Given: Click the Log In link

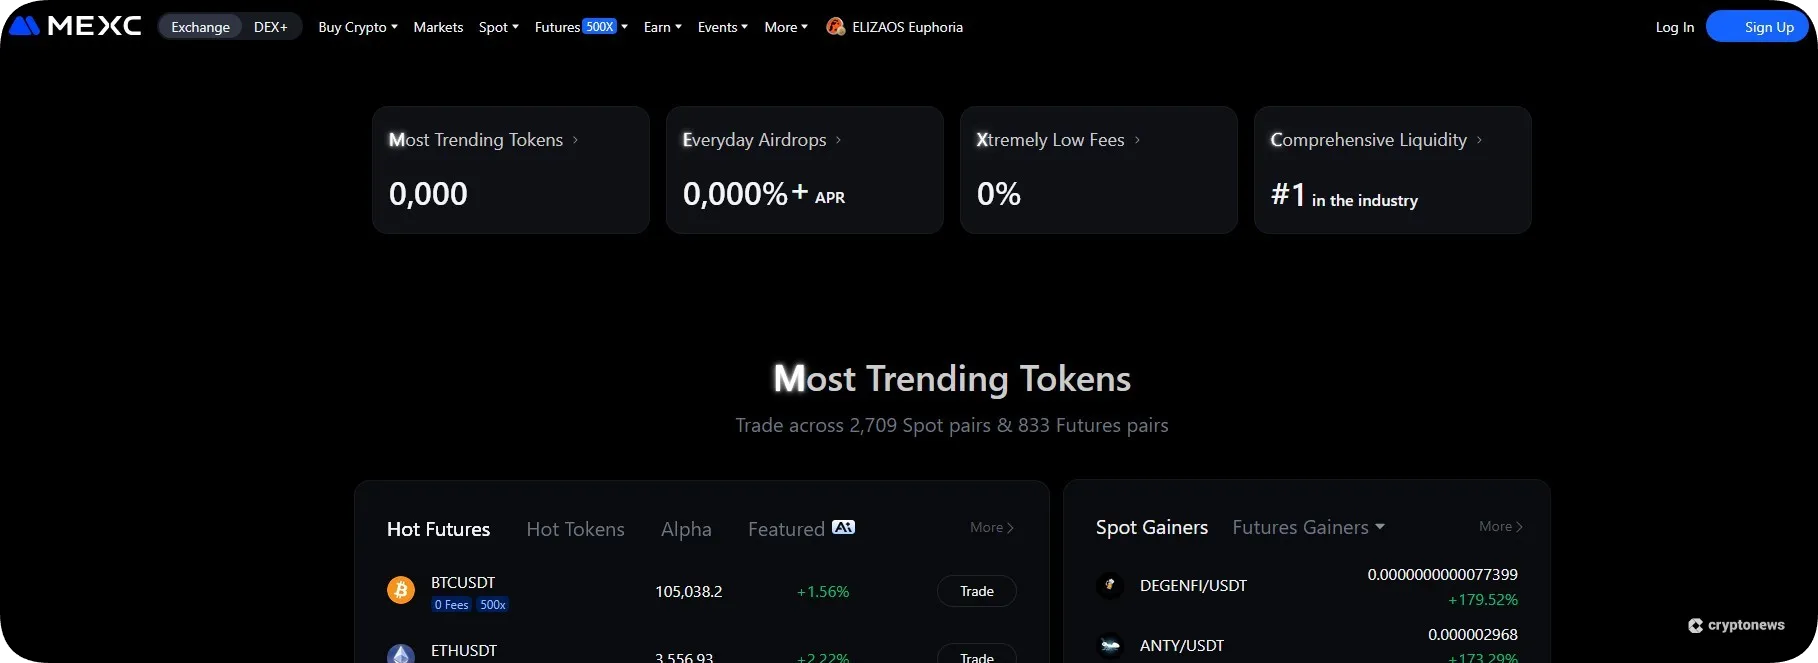Looking at the screenshot, I should click(1674, 27).
